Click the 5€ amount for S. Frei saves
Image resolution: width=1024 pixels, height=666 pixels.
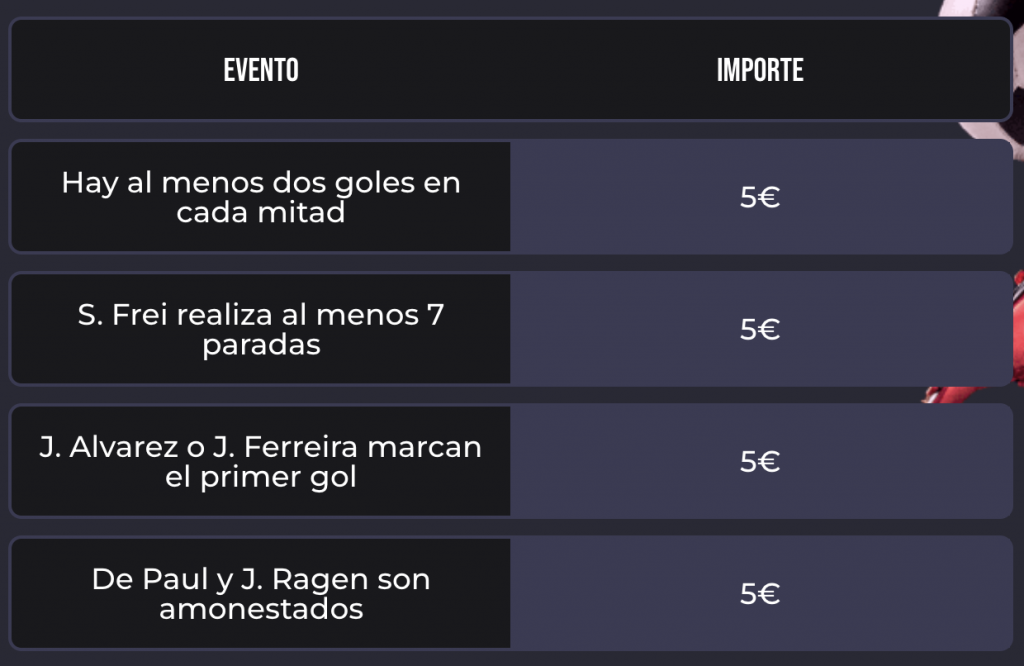pos(760,329)
